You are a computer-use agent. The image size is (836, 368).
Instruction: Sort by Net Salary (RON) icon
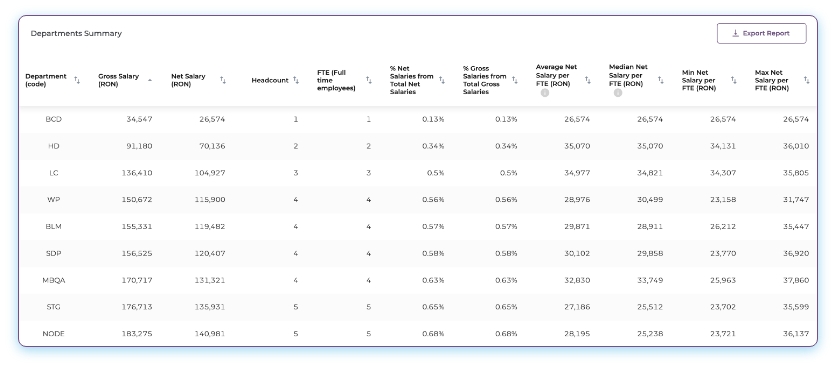pyautogui.click(x=223, y=80)
